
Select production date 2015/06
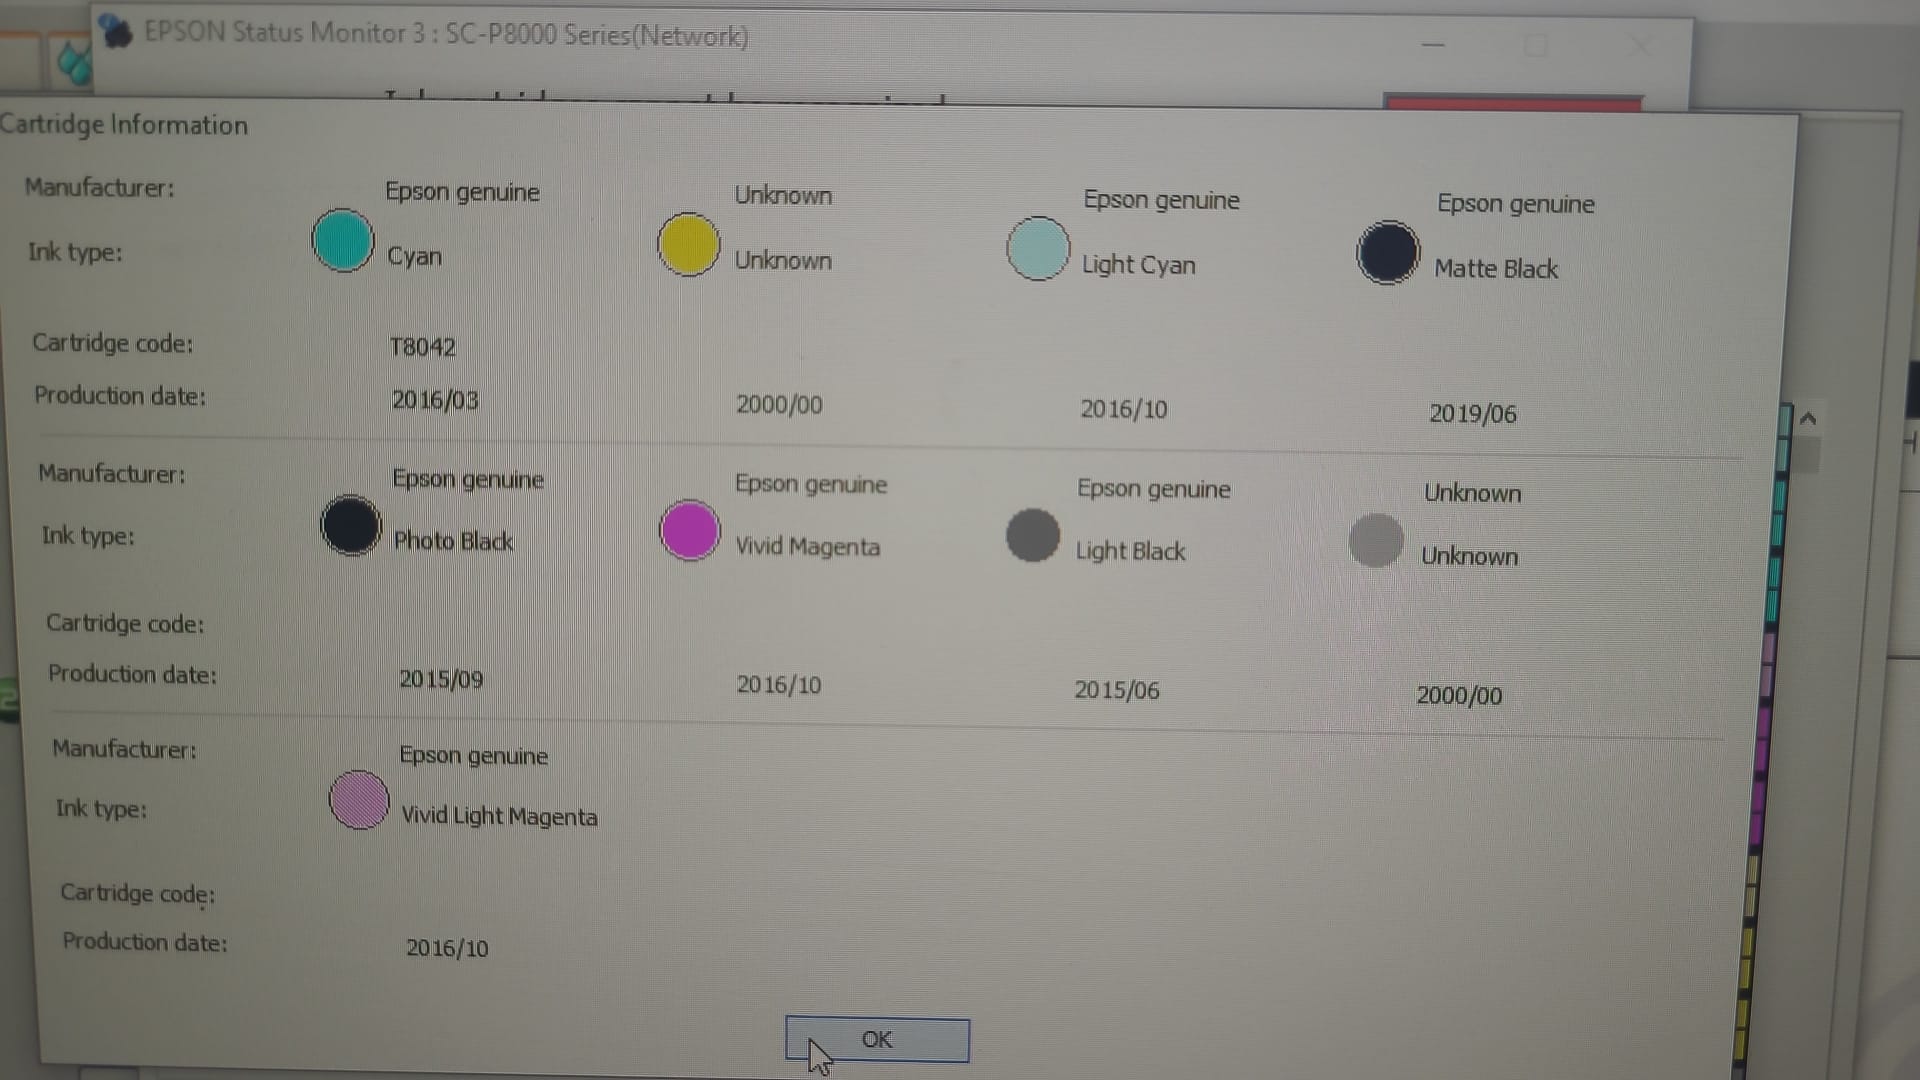1117,690
